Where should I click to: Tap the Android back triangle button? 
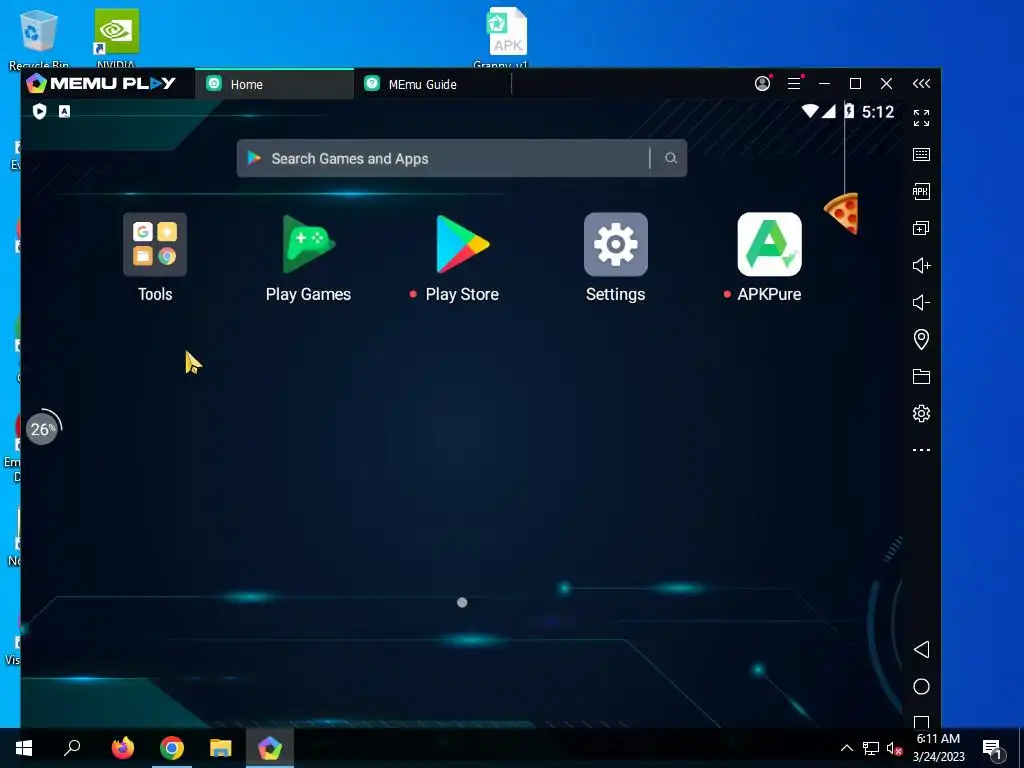pos(921,649)
